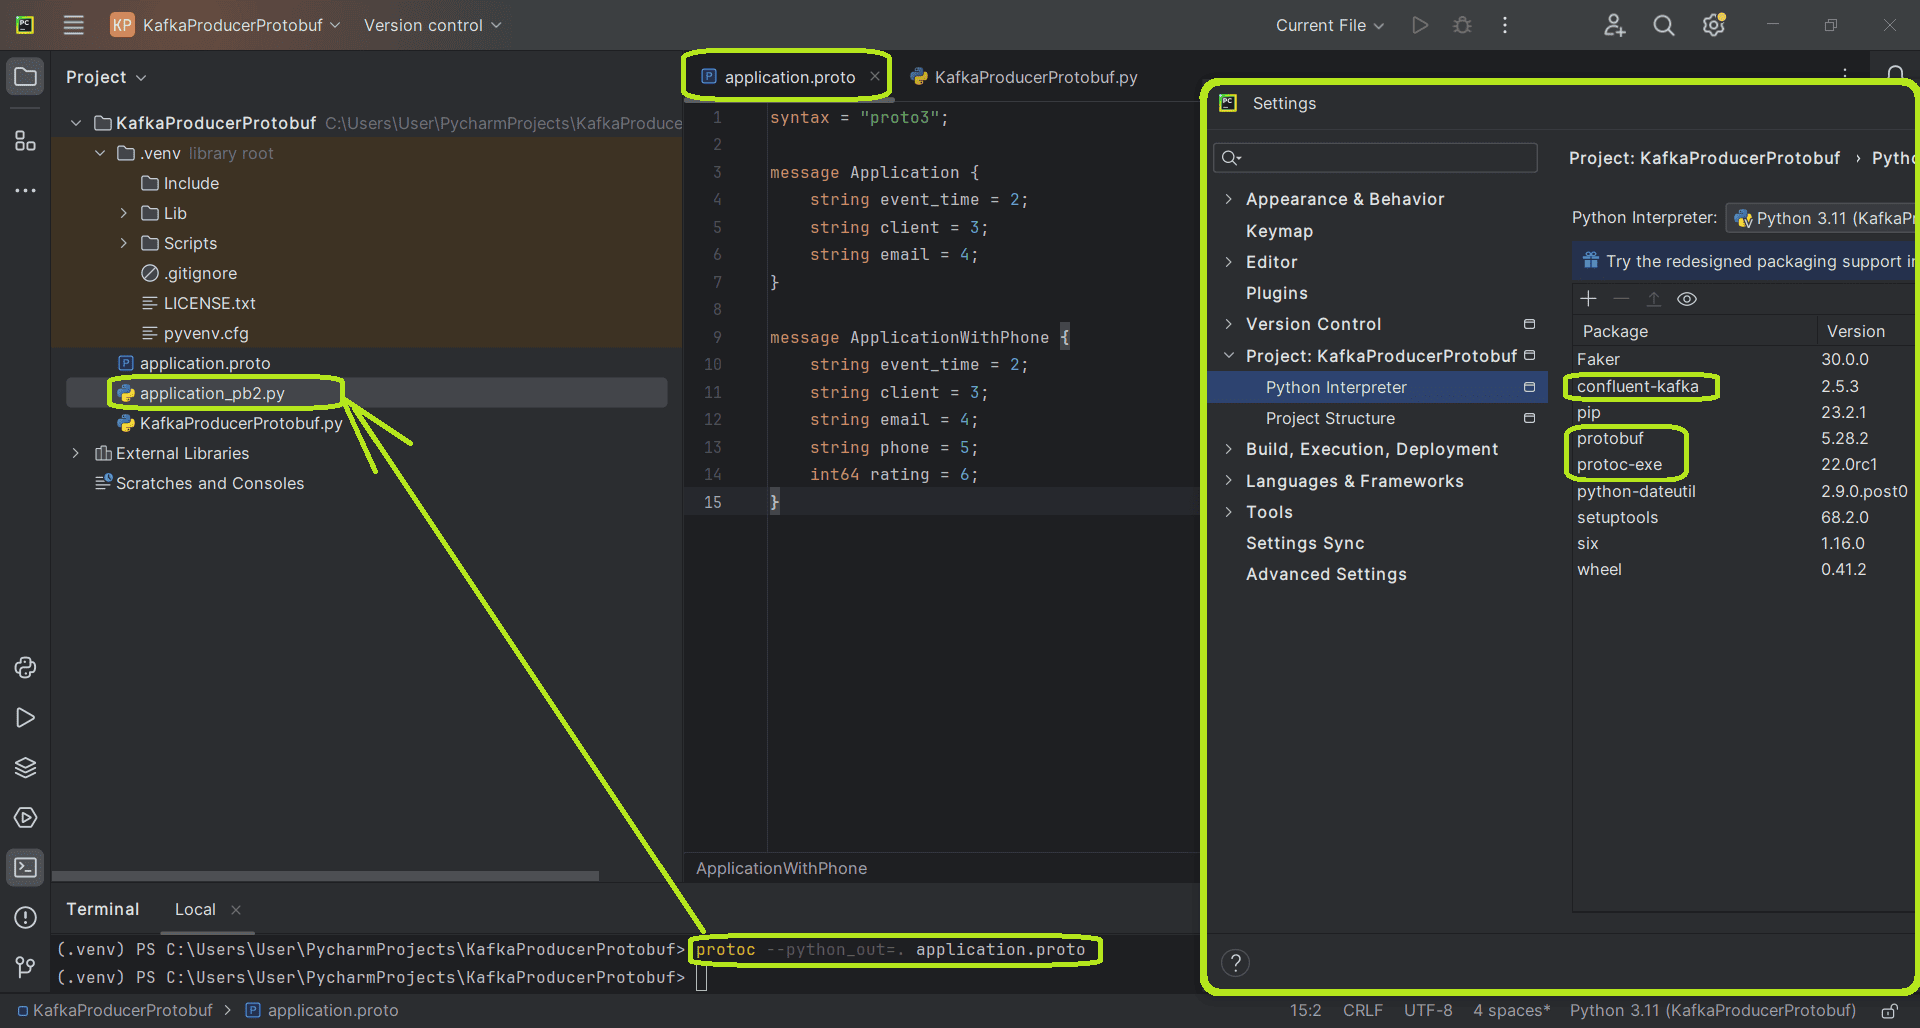Open the Git tool window icon

25,967
